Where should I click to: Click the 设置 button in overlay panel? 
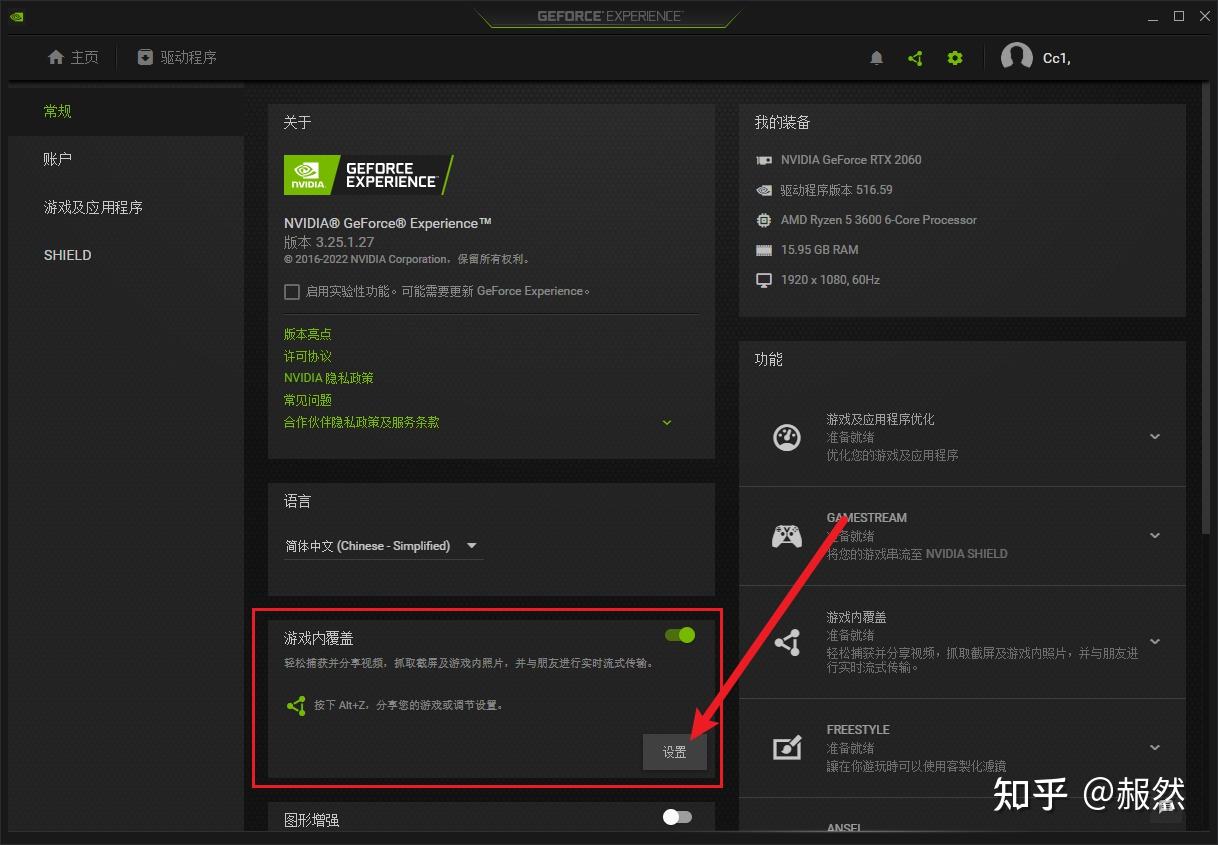[675, 752]
